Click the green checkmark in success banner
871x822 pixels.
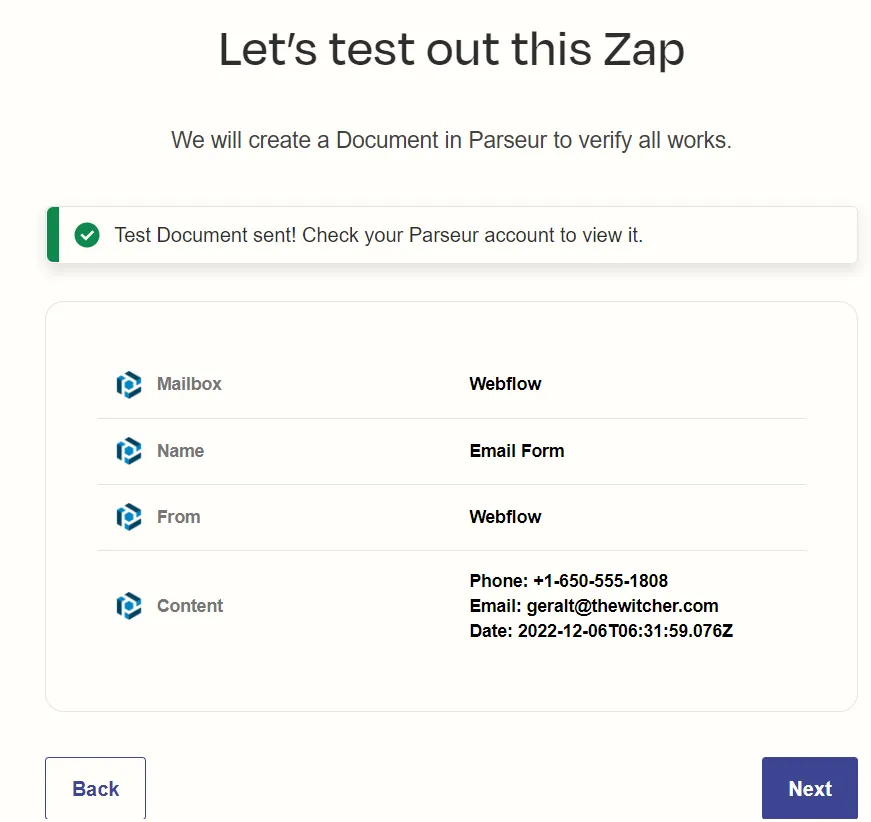tap(87, 235)
